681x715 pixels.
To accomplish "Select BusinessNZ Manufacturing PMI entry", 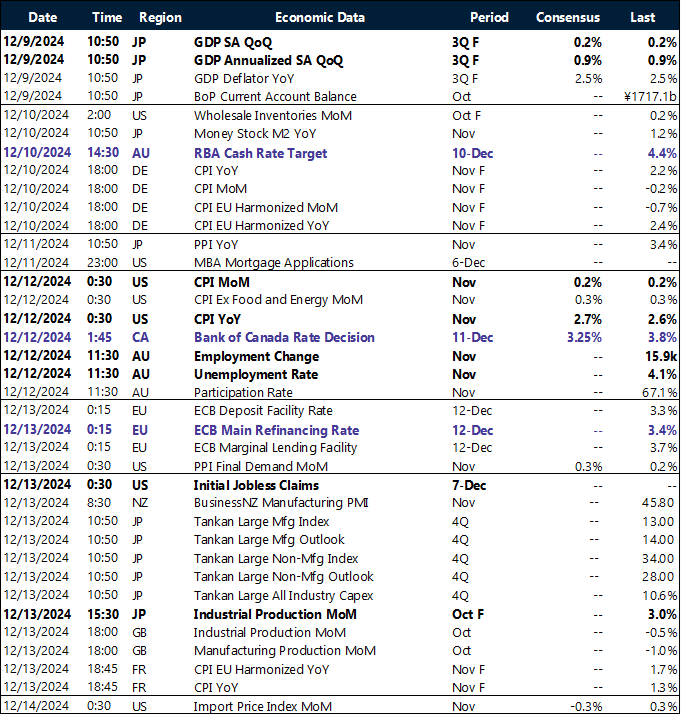I will pyautogui.click(x=281, y=503).
